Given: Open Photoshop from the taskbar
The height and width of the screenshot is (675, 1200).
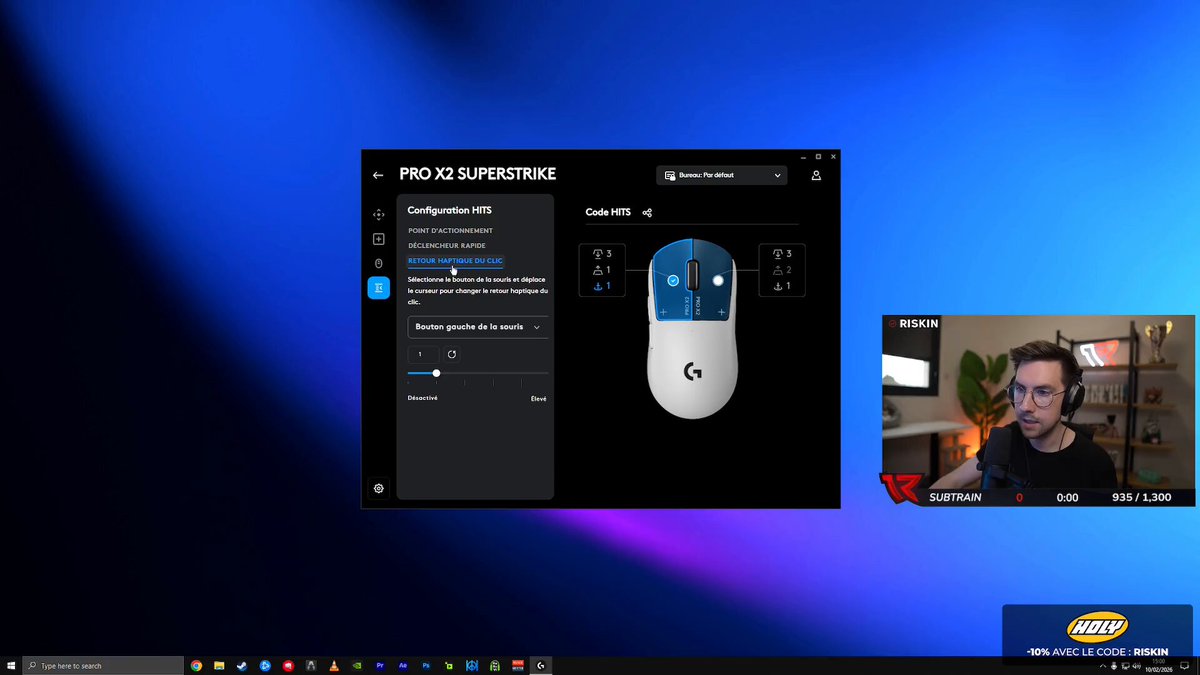Looking at the screenshot, I should (x=426, y=665).
